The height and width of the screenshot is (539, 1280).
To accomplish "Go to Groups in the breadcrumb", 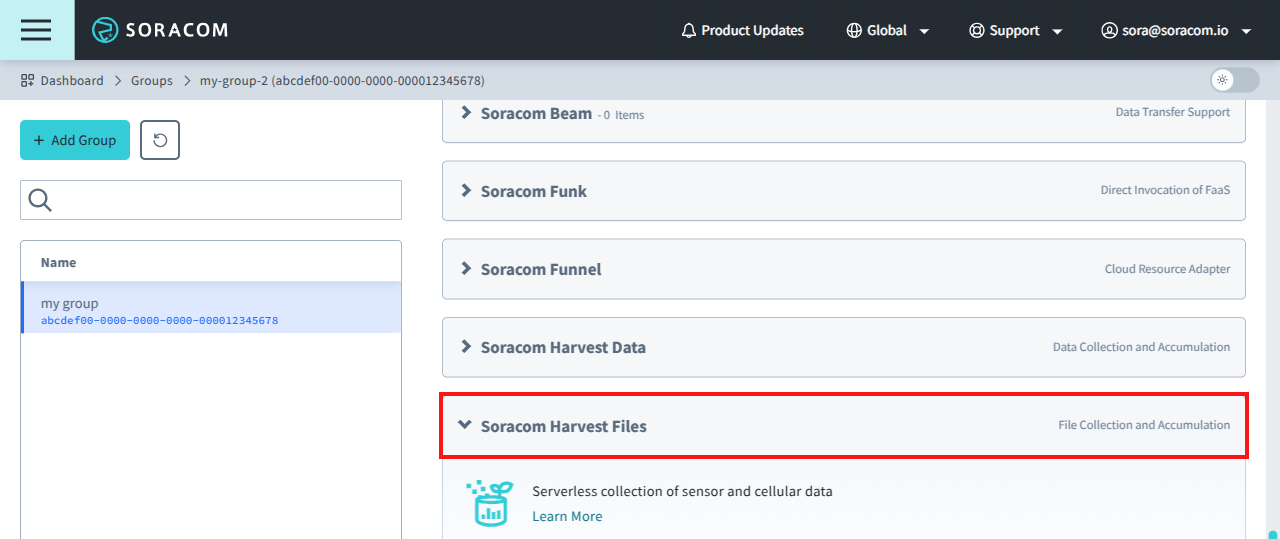I will click(152, 80).
